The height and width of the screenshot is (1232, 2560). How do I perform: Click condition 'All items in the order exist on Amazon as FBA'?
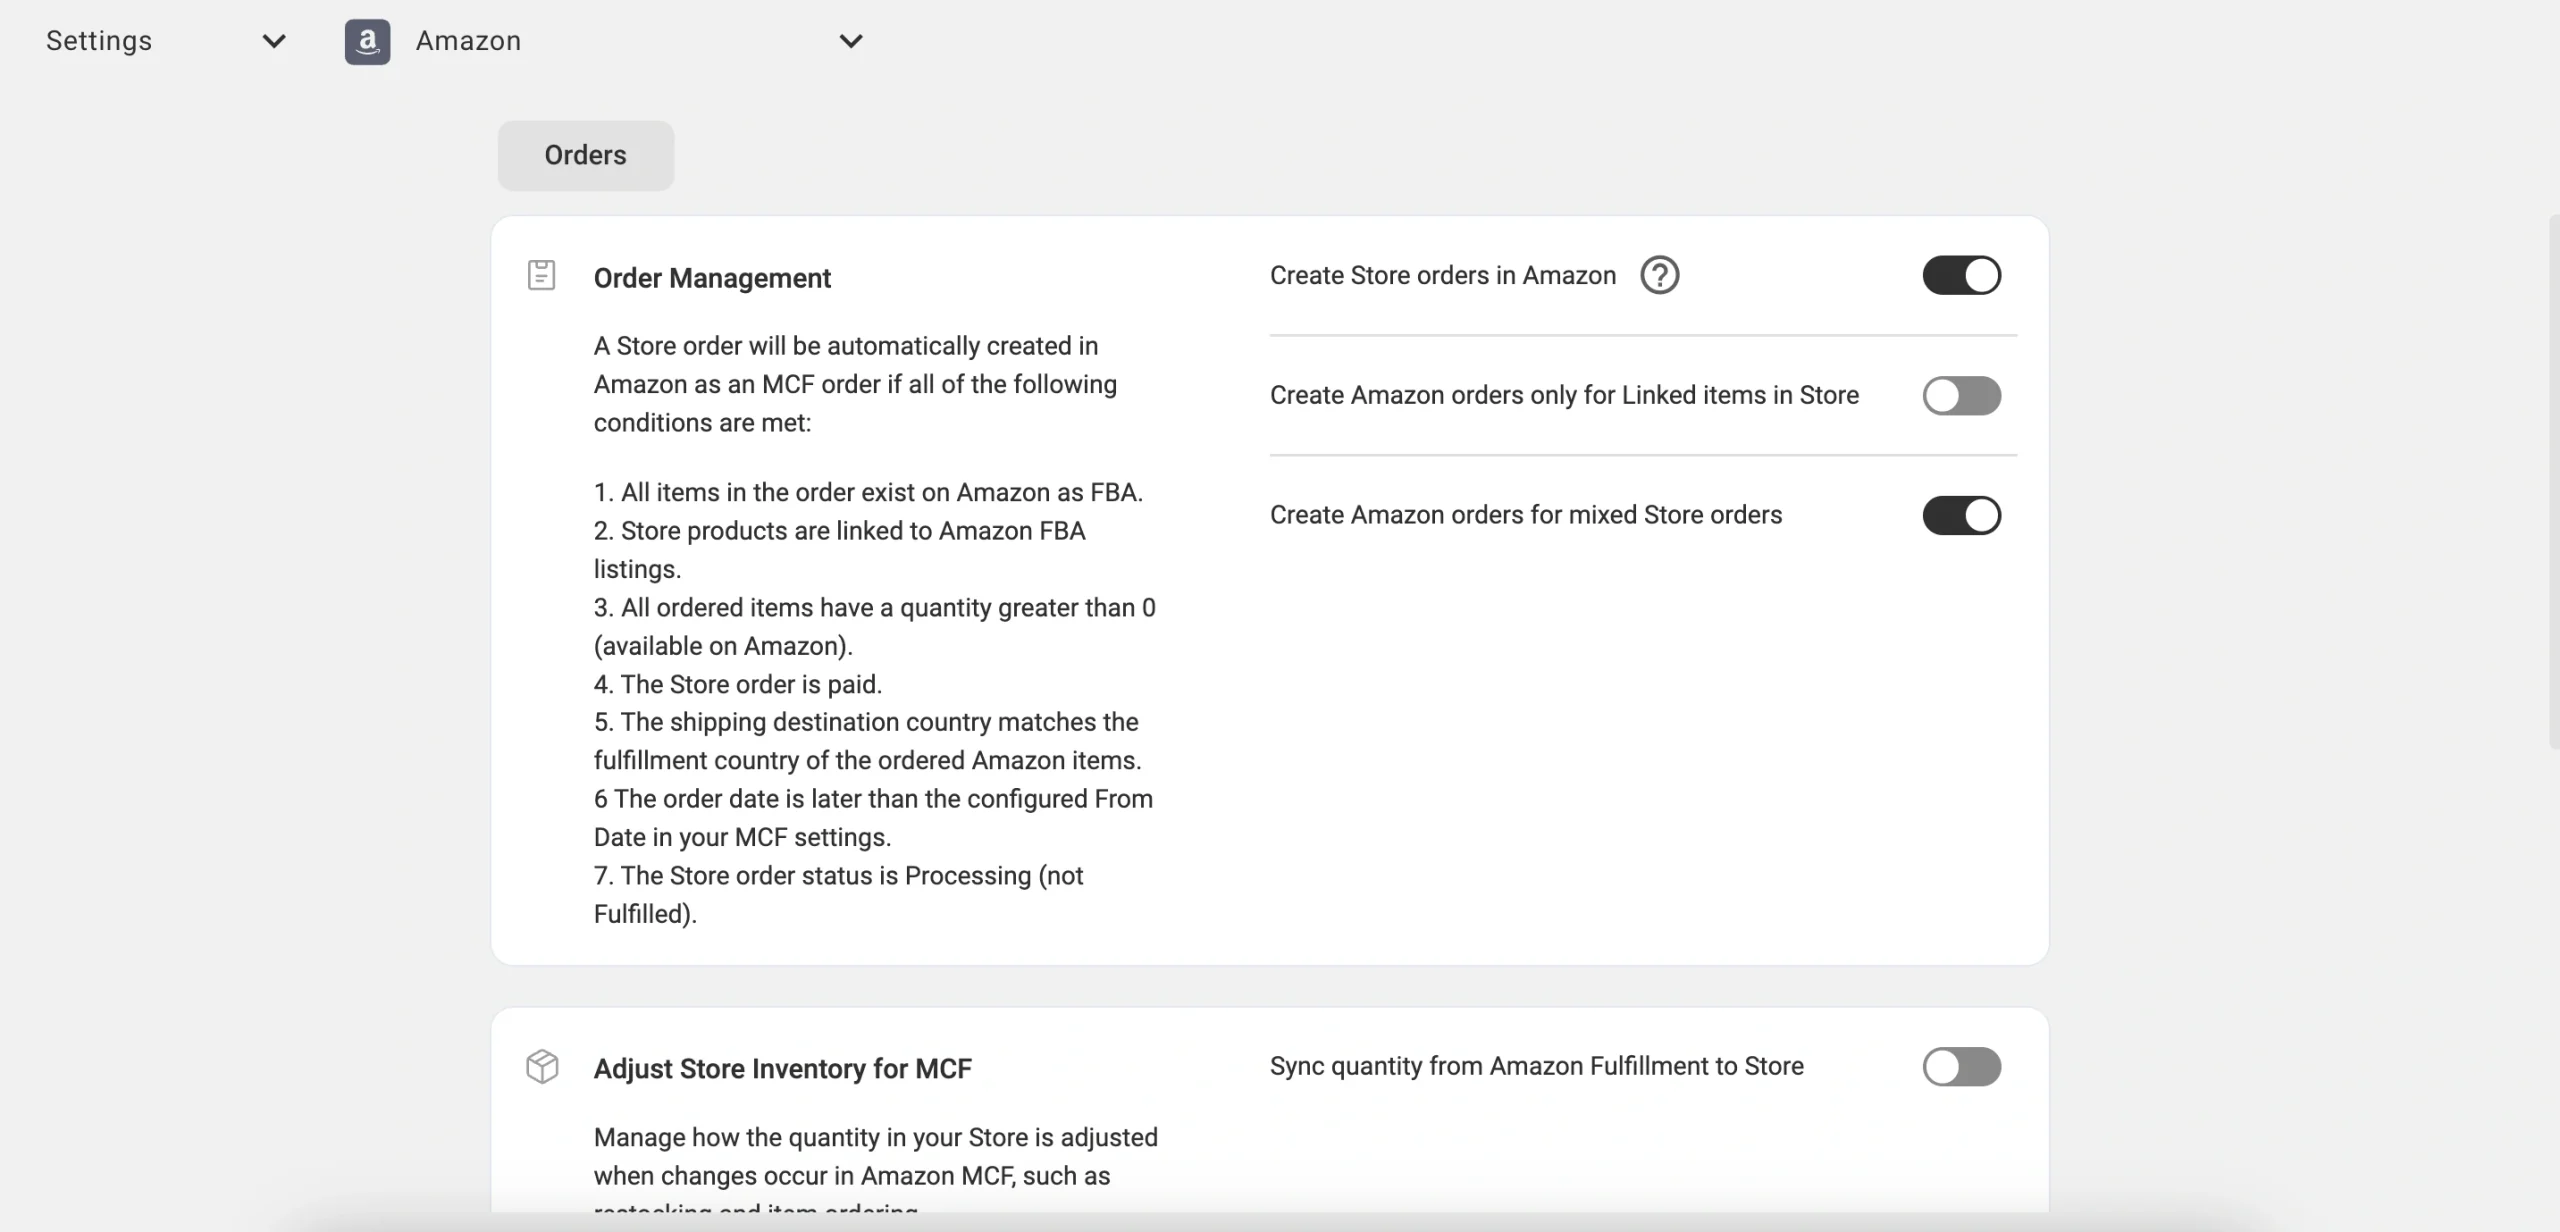(868, 492)
